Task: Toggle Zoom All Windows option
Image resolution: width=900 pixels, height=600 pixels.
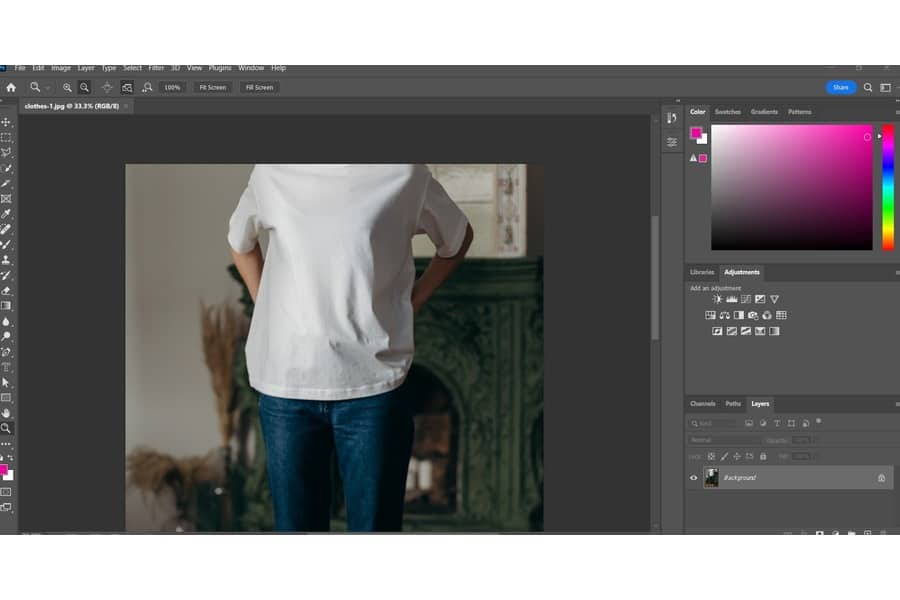Action: pos(127,87)
